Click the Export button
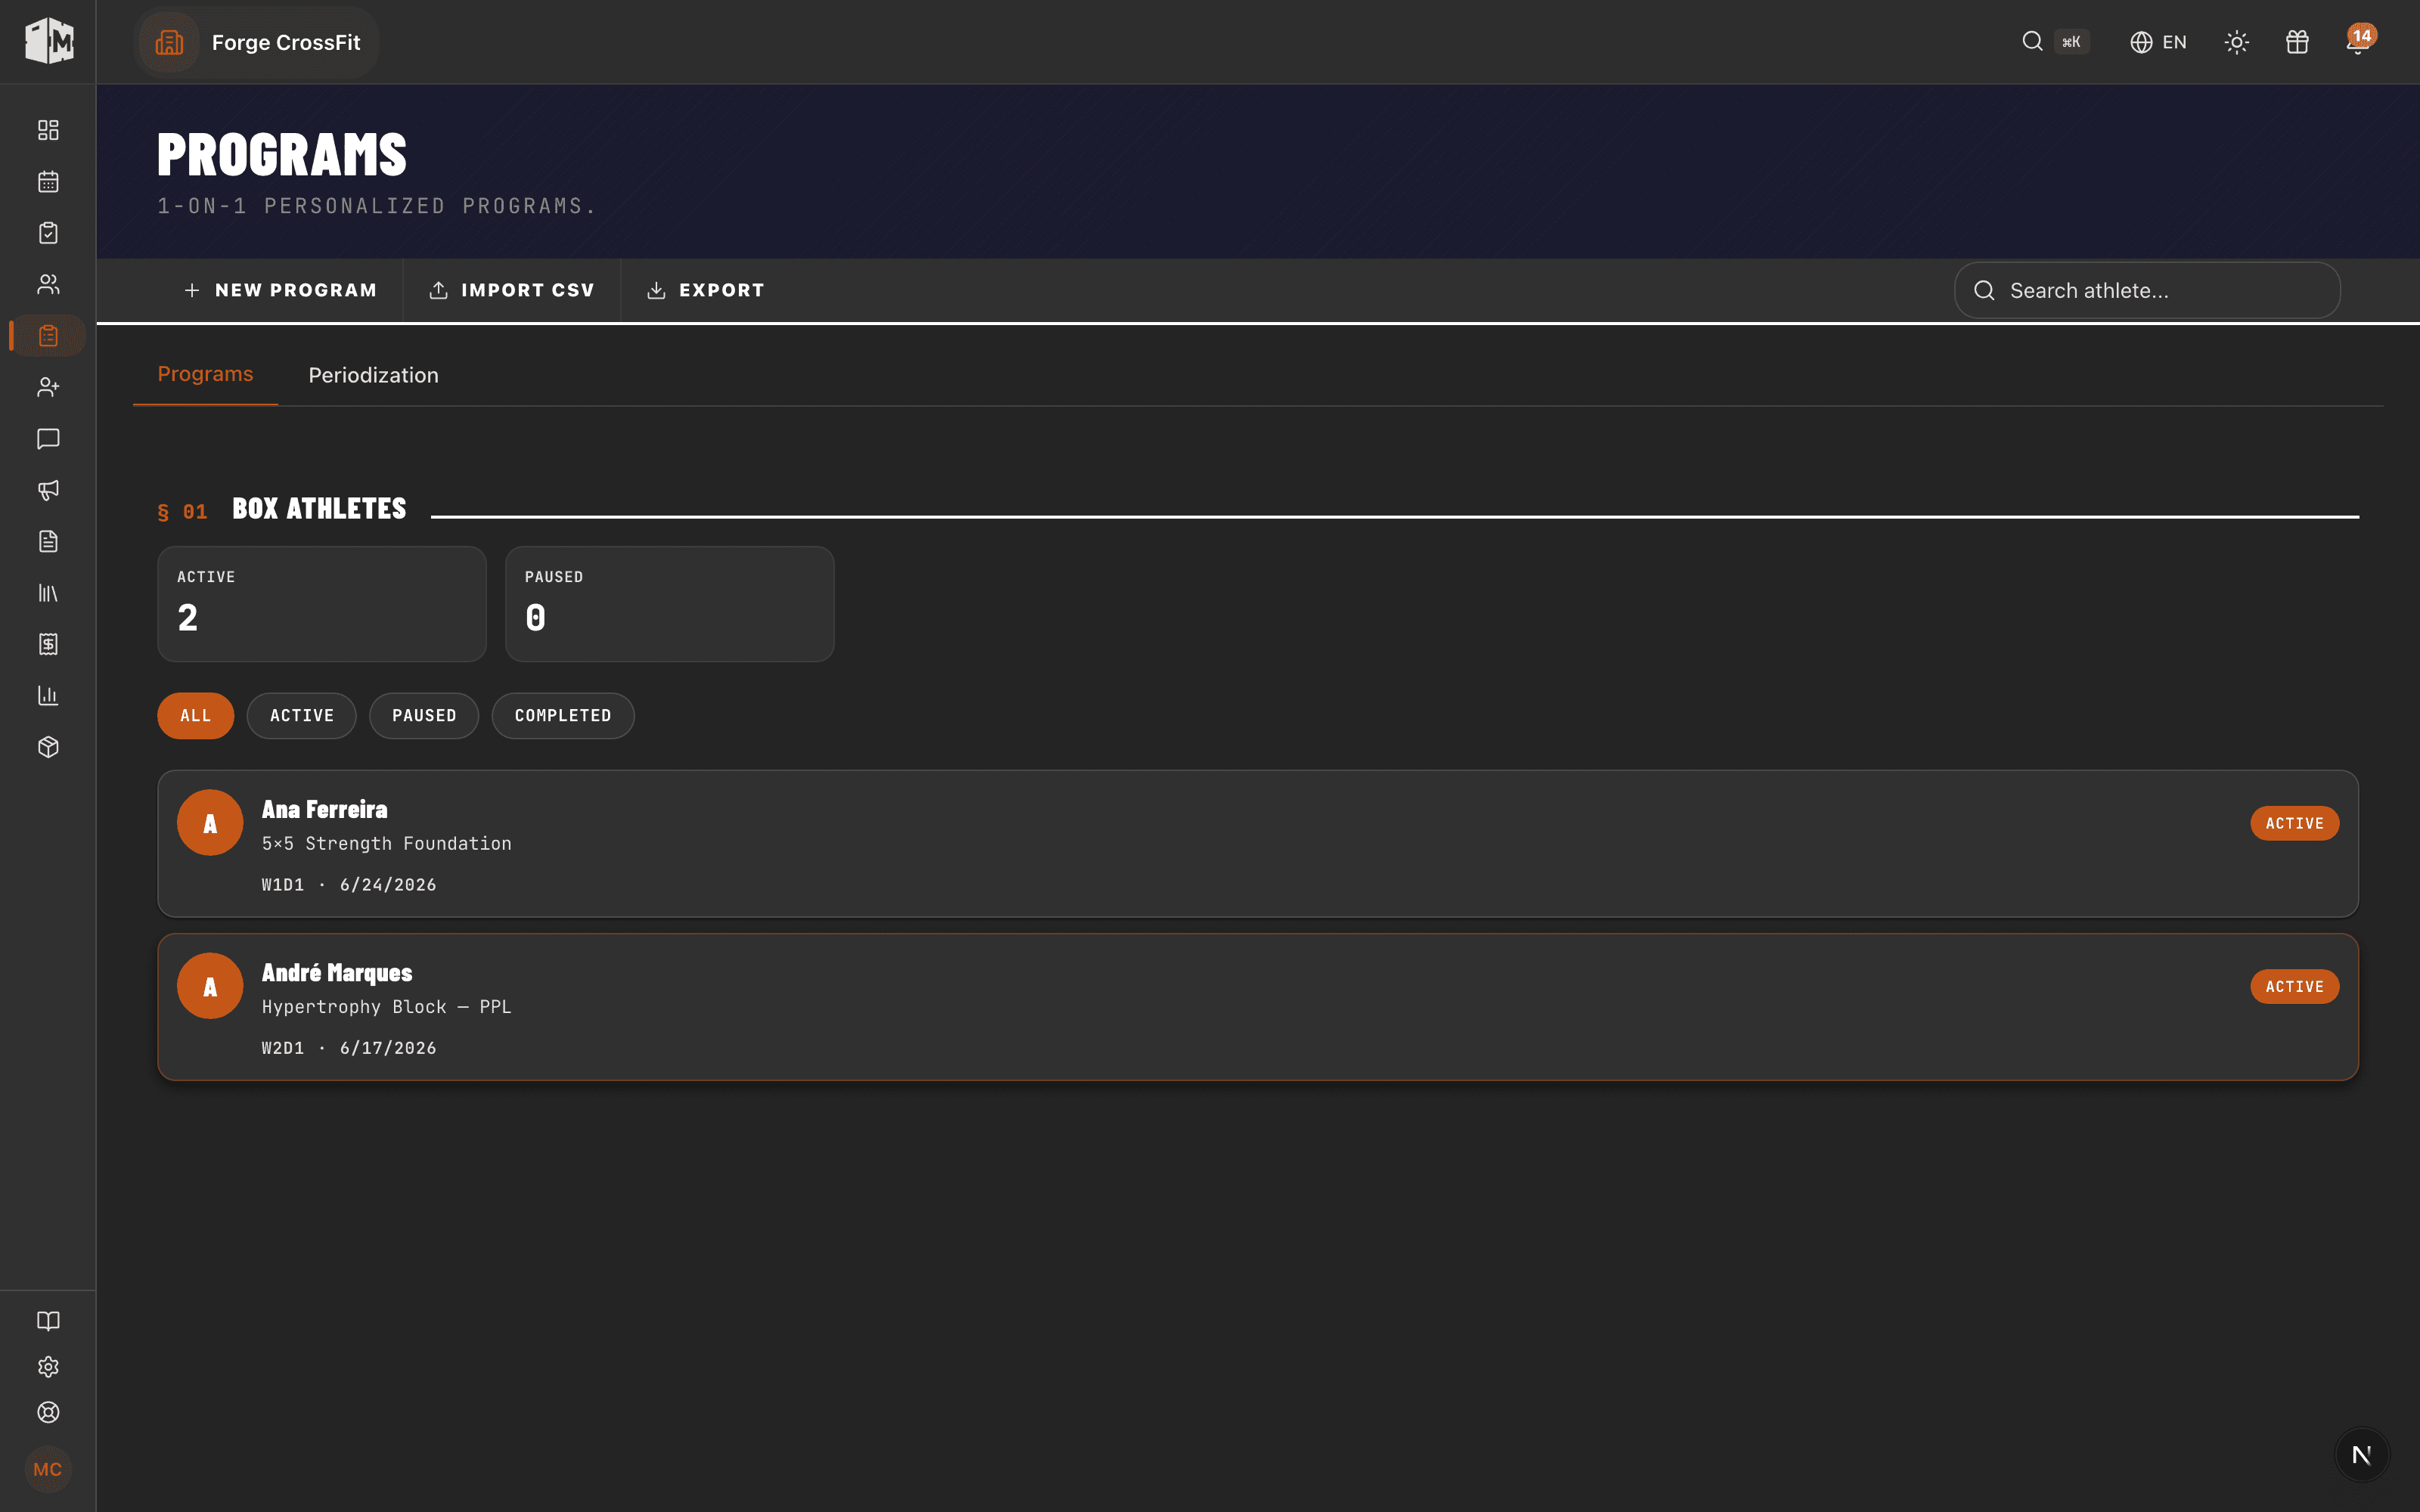The image size is (2420, 1512). (x=706, y=290)
